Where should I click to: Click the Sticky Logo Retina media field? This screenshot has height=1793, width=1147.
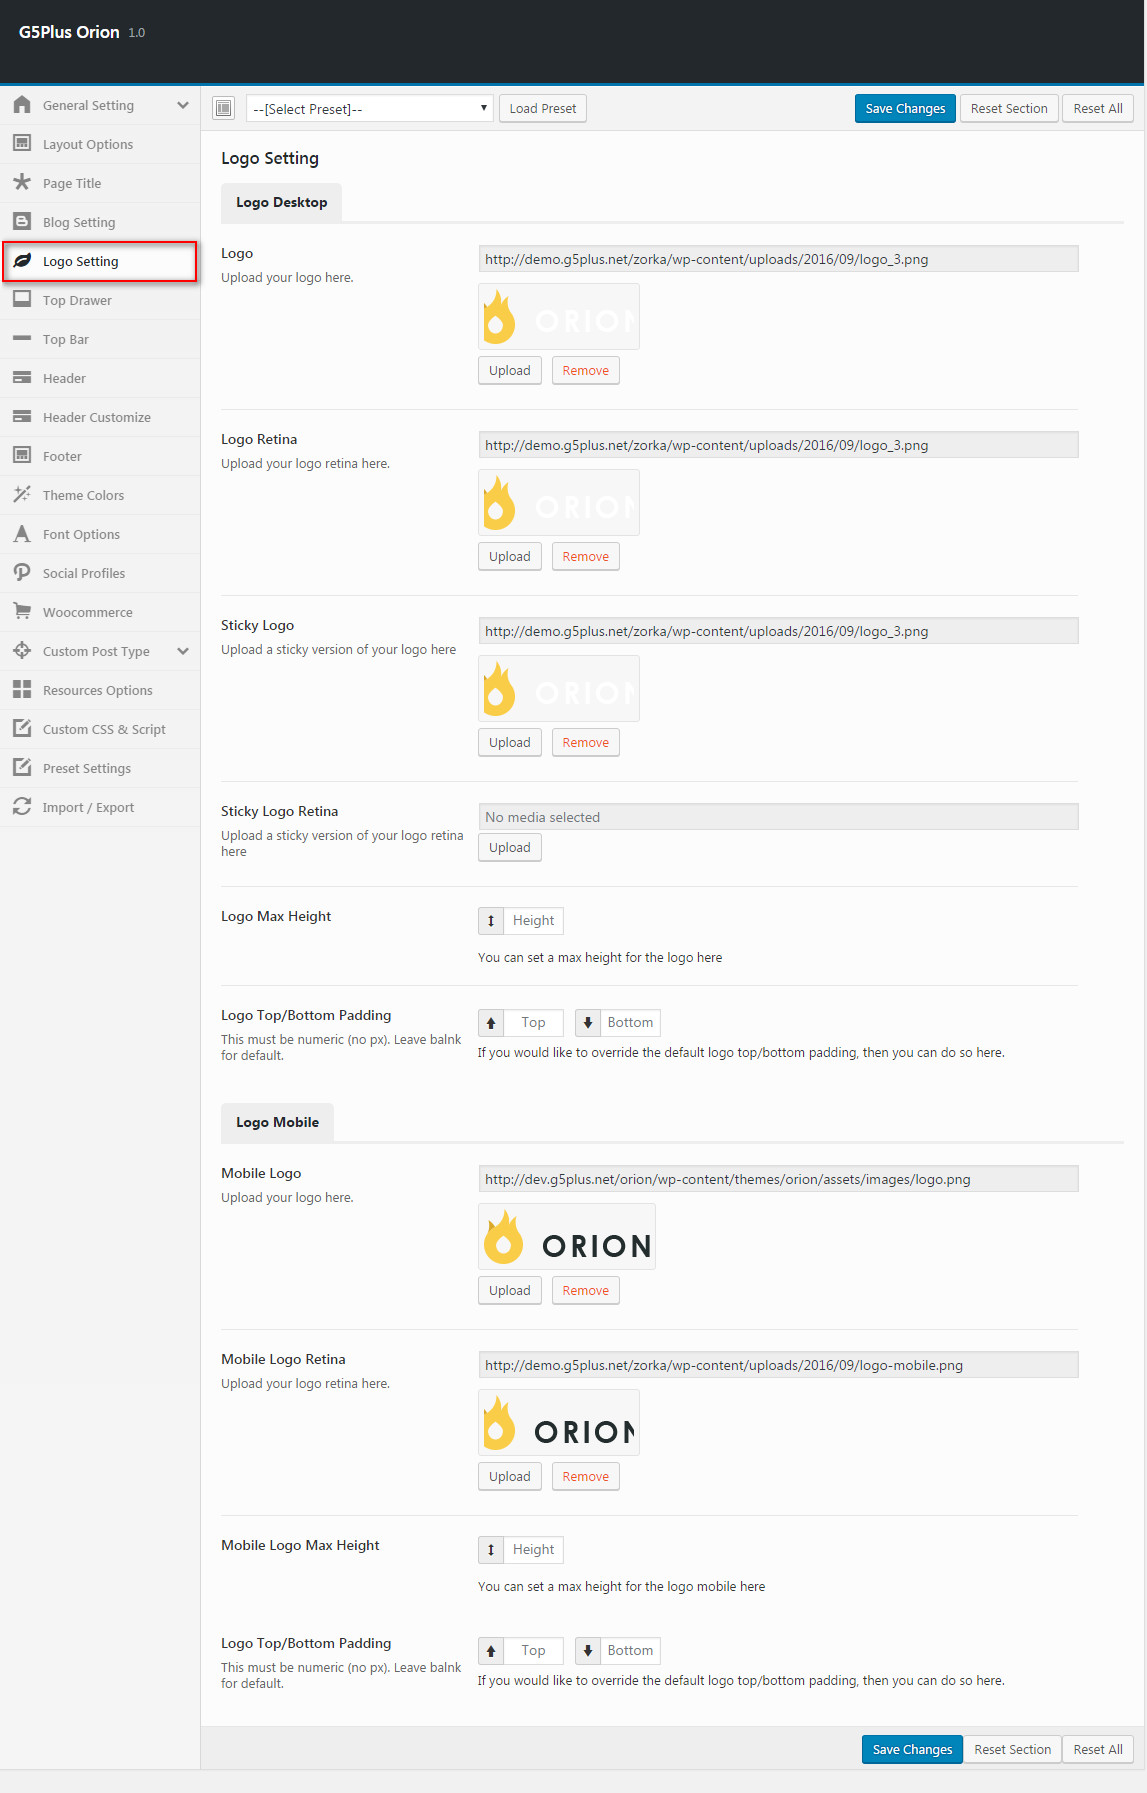(778, 817)
